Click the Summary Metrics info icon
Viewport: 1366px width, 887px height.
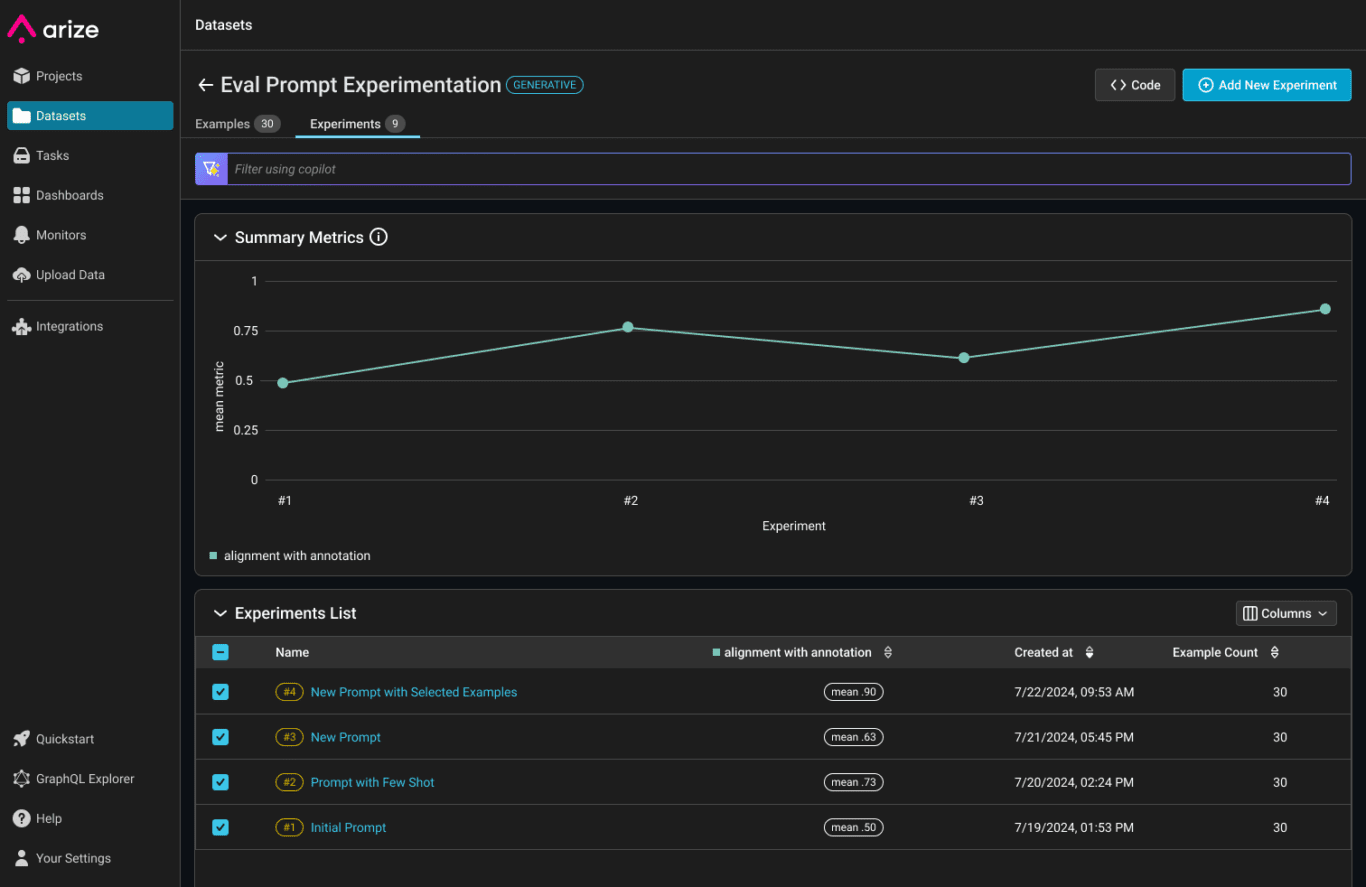pyautogui.click(x=378, y=237)
